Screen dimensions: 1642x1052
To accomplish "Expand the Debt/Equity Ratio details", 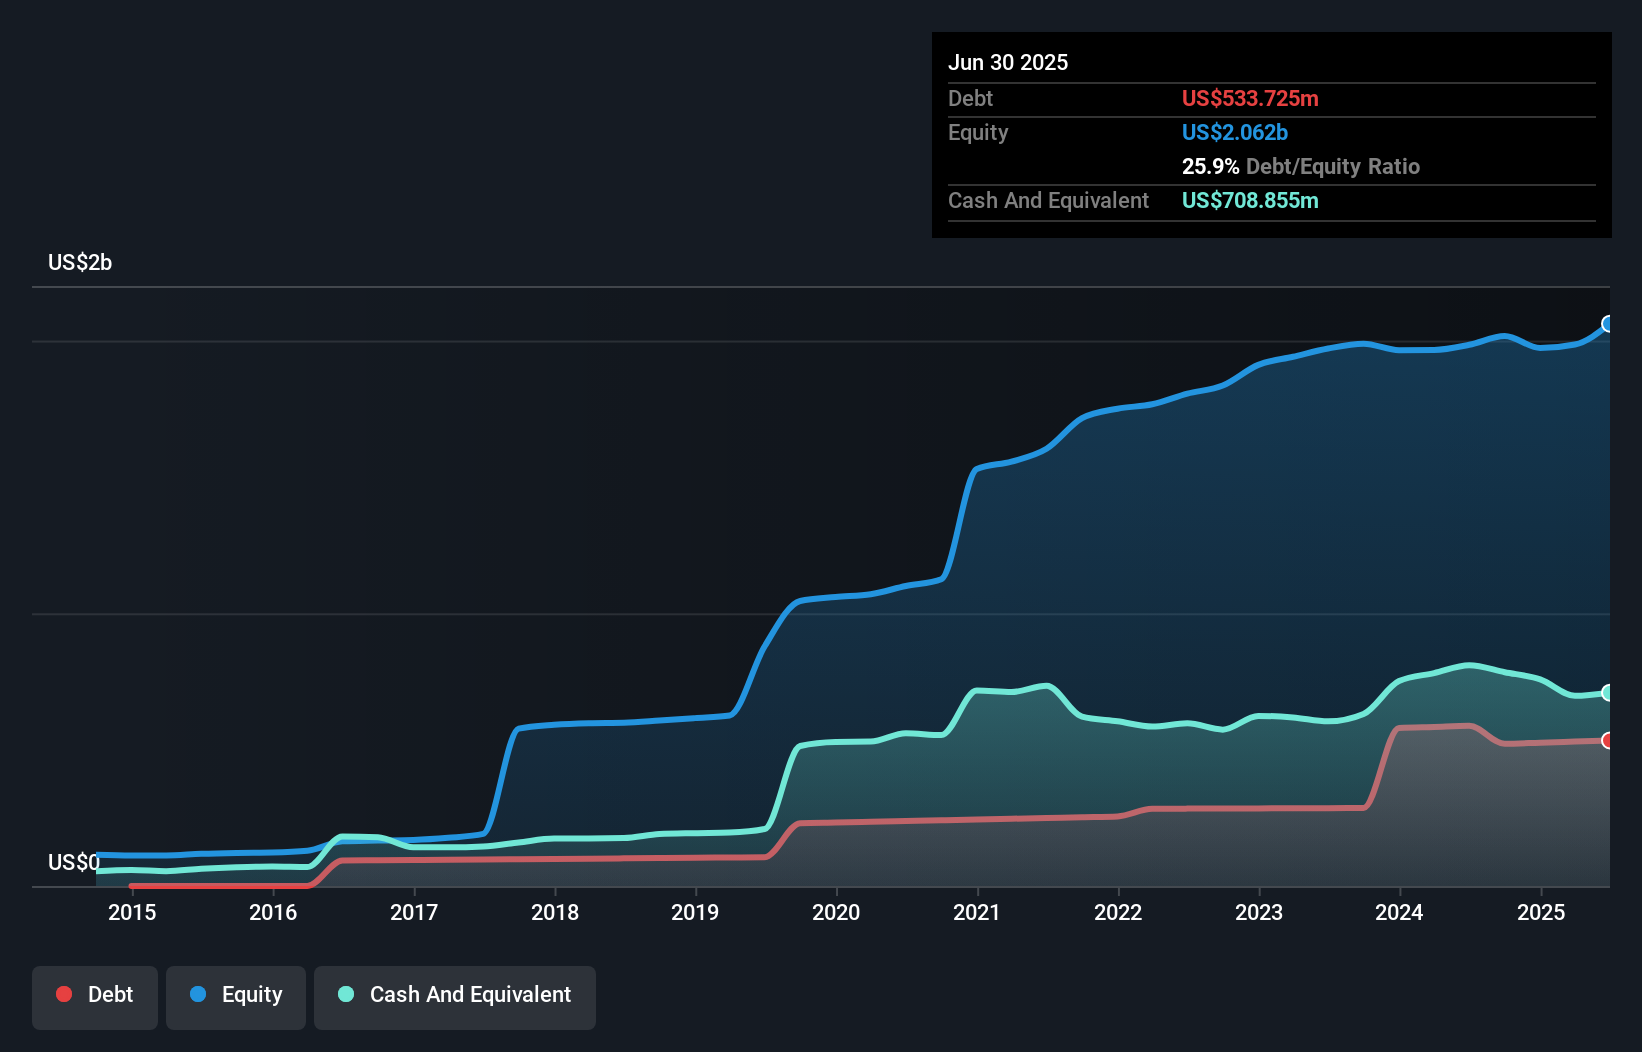I will 1301,166.
